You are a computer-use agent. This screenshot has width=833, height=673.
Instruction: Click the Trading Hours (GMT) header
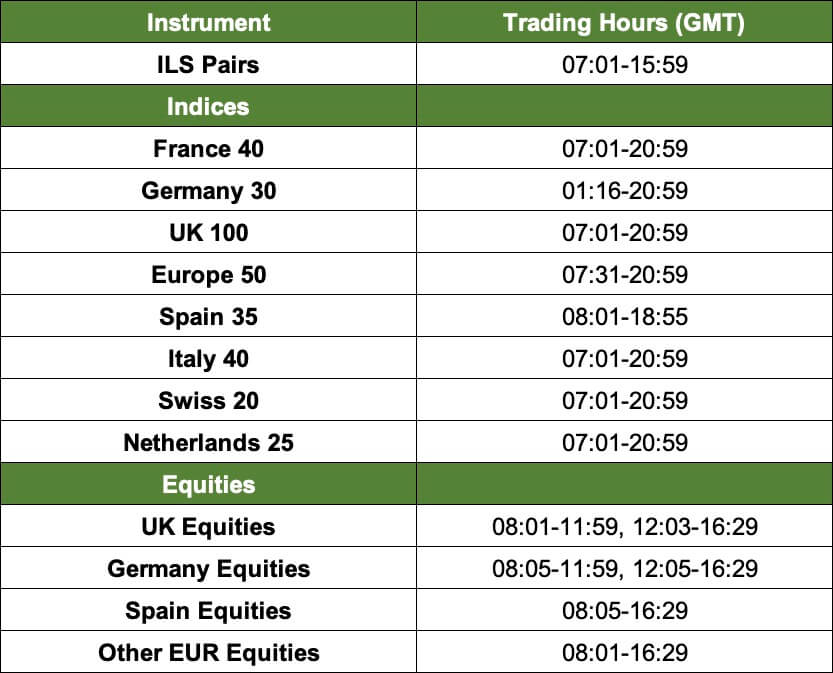[x=624, y=22]
